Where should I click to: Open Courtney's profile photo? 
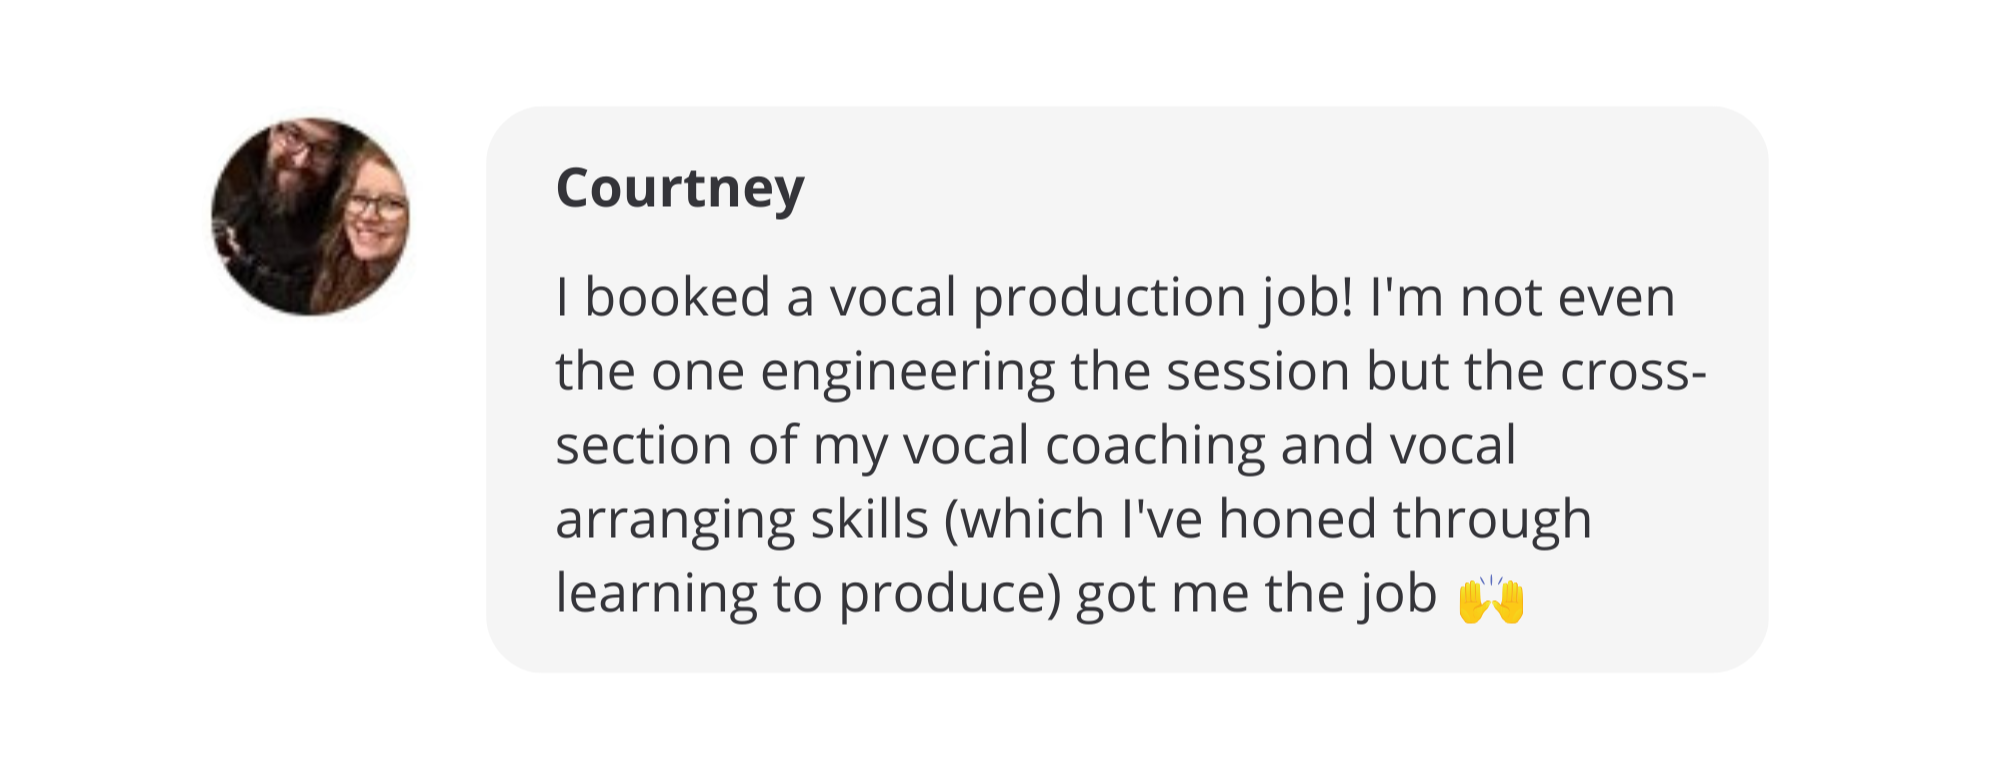click(310, 217)
